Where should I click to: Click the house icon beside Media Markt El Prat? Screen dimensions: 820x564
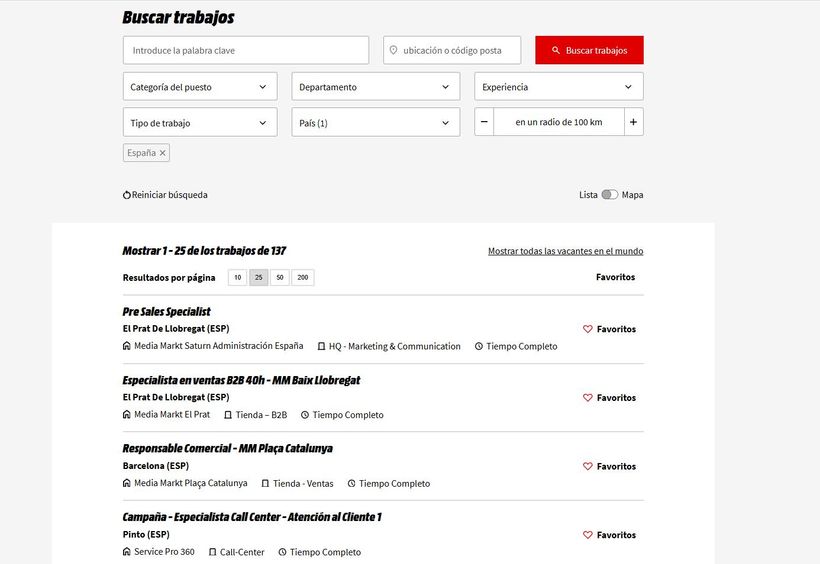127,414
